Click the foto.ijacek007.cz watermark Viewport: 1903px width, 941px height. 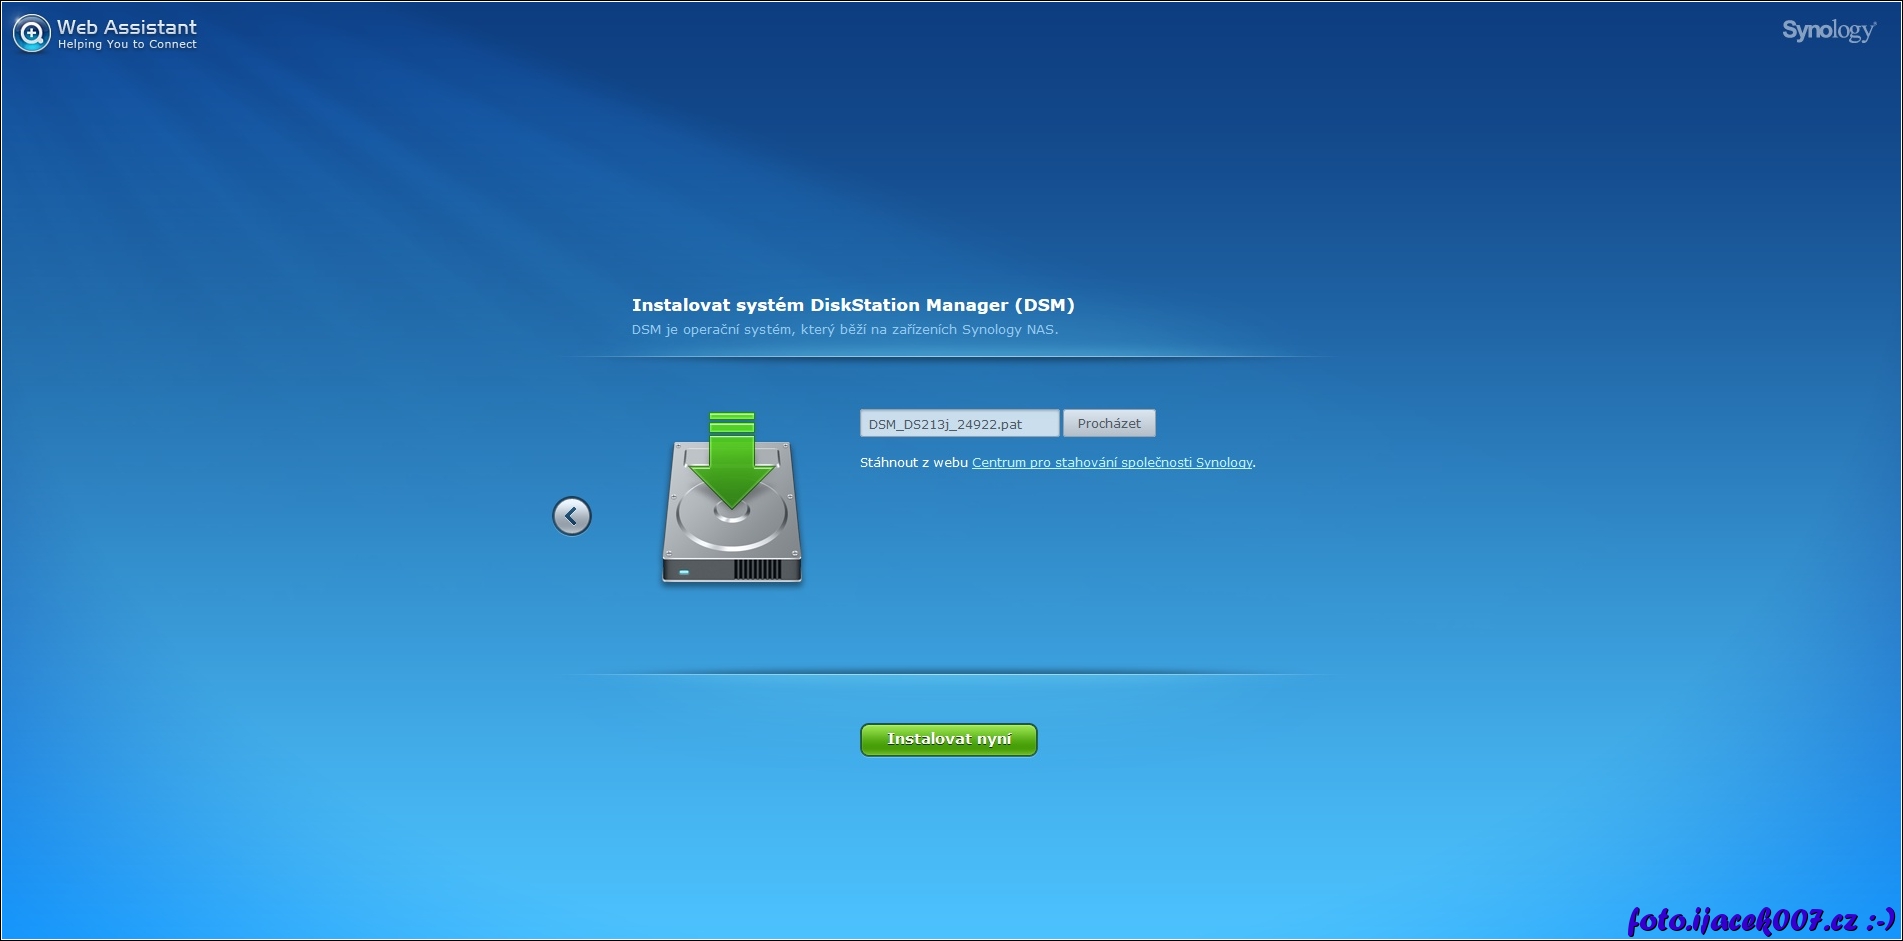1760,920
